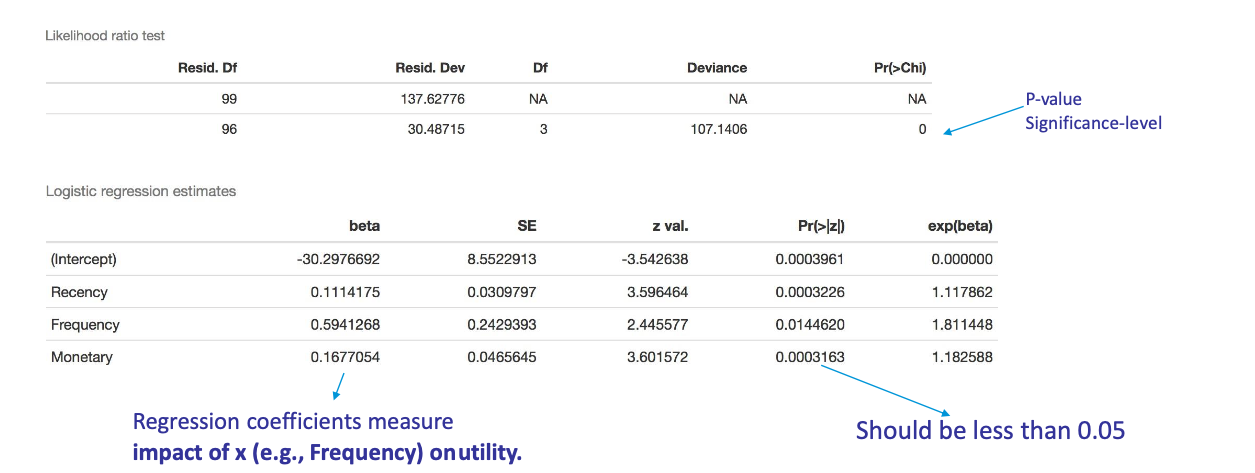Select the 'Recency' row label
The width and height of the screenshot is (1255, 473).
[79, 292]
